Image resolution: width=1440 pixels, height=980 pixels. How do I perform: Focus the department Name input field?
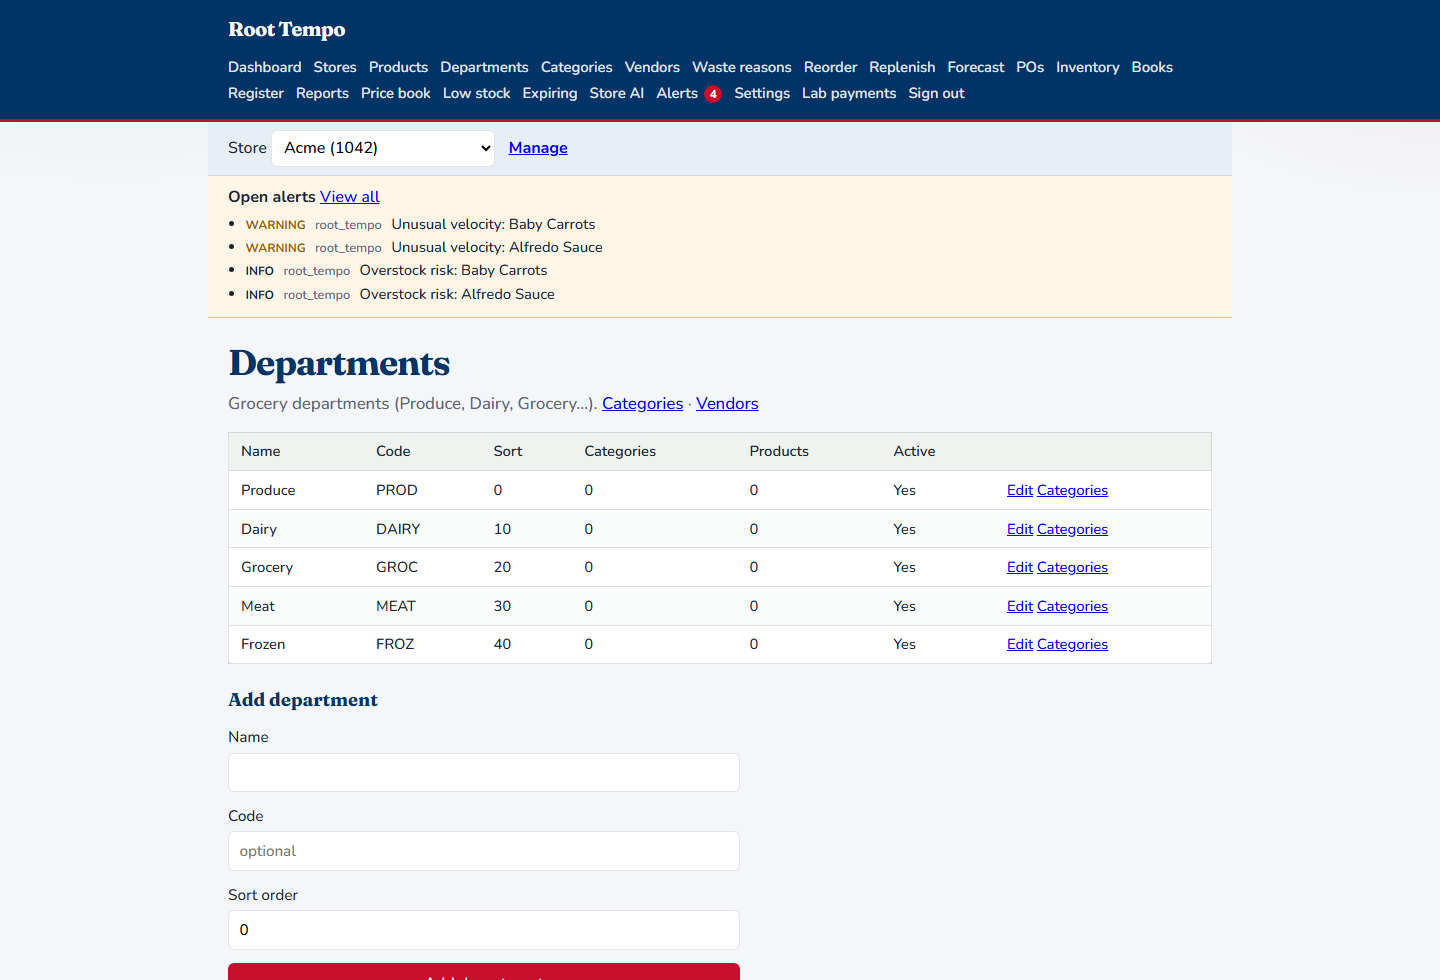(x=484, y=773)
